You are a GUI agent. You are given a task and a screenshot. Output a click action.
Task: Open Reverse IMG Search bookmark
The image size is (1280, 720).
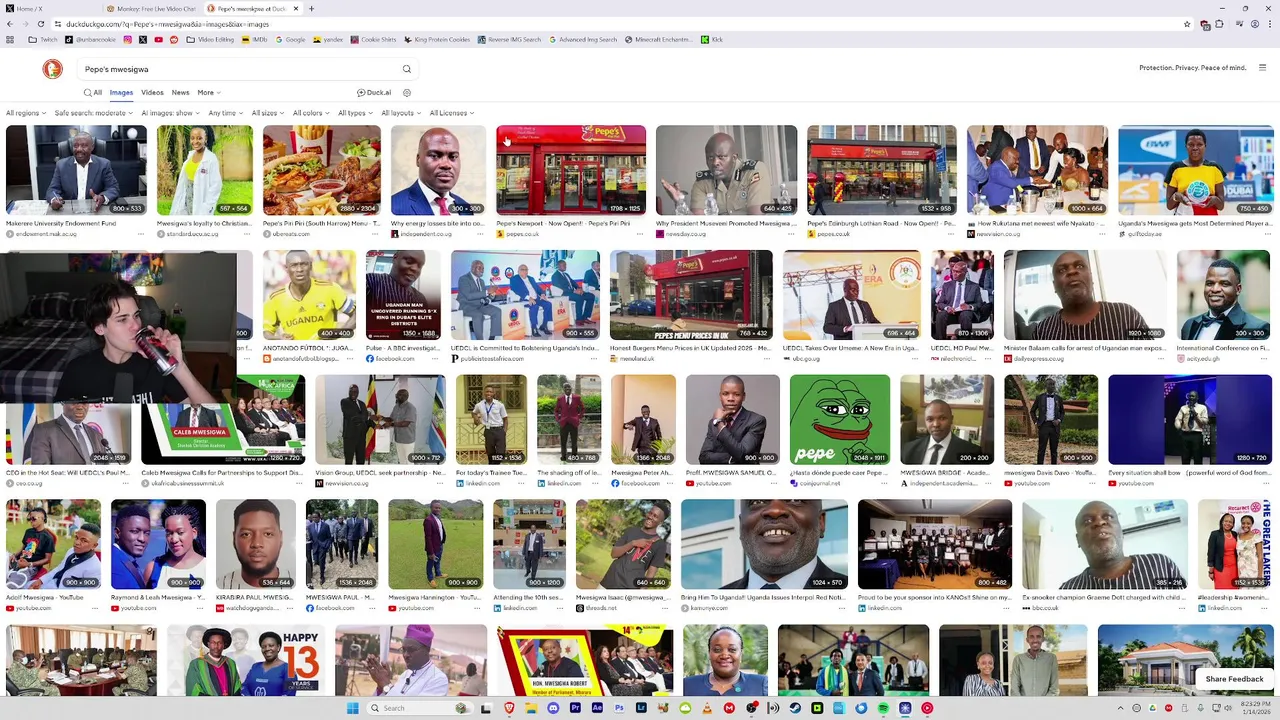(x=509, y=40)
